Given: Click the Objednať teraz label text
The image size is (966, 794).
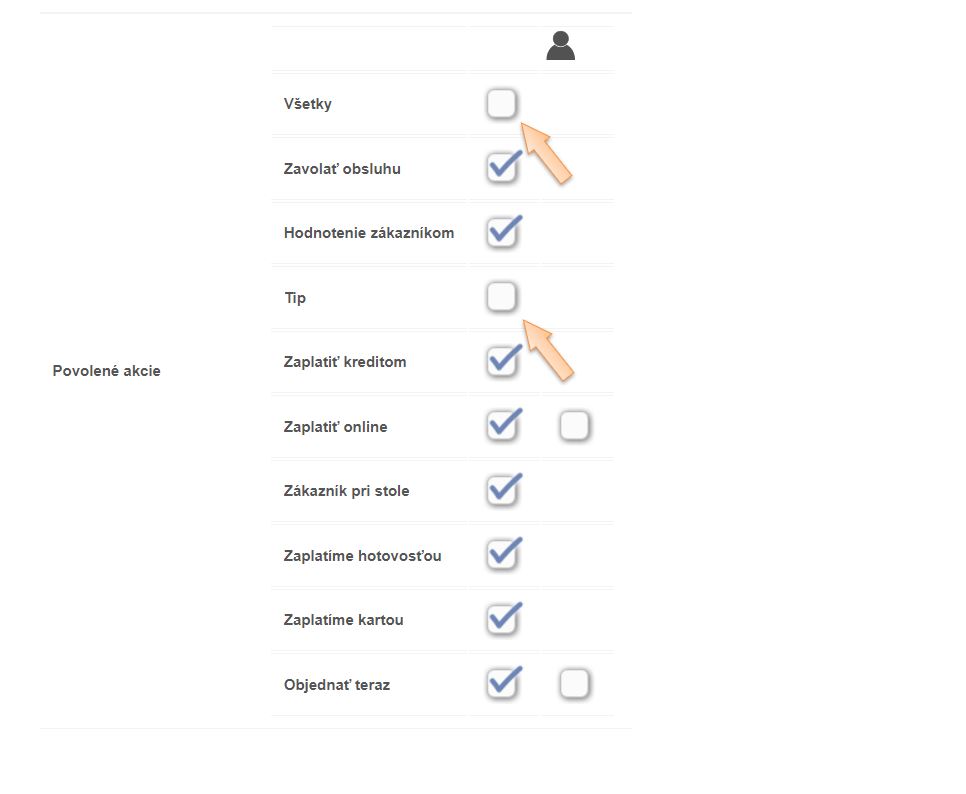Looking at the screenshot, I should pyautogui.click(x=337, y=685).
